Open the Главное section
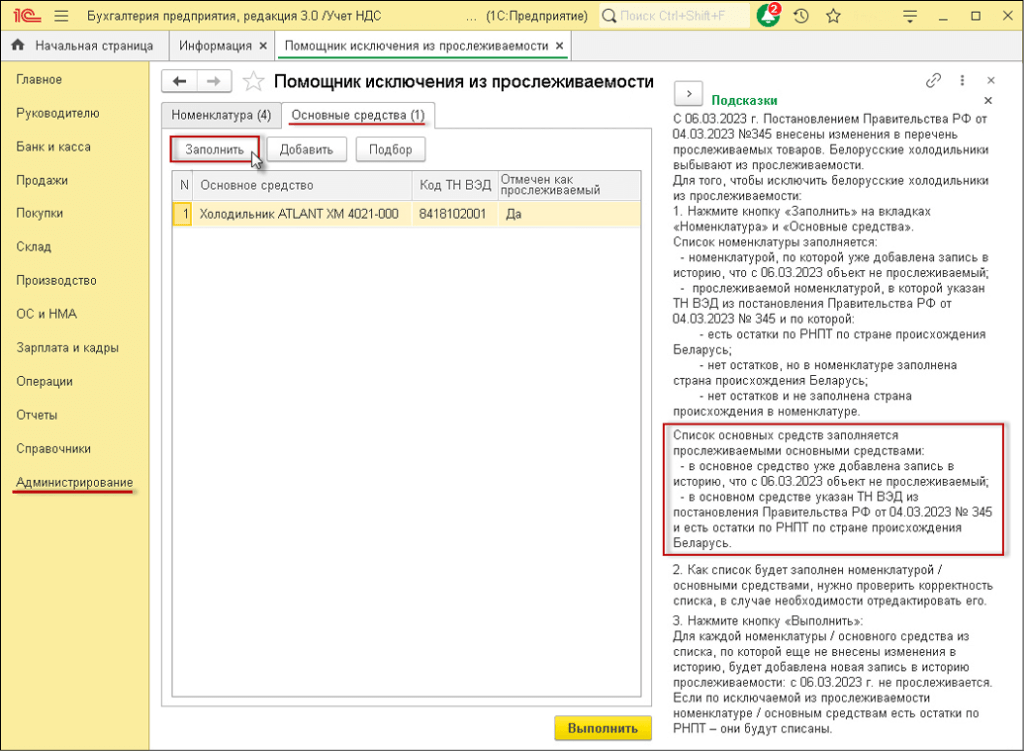The image size is (1024, 751). click(x=39, y=80)
